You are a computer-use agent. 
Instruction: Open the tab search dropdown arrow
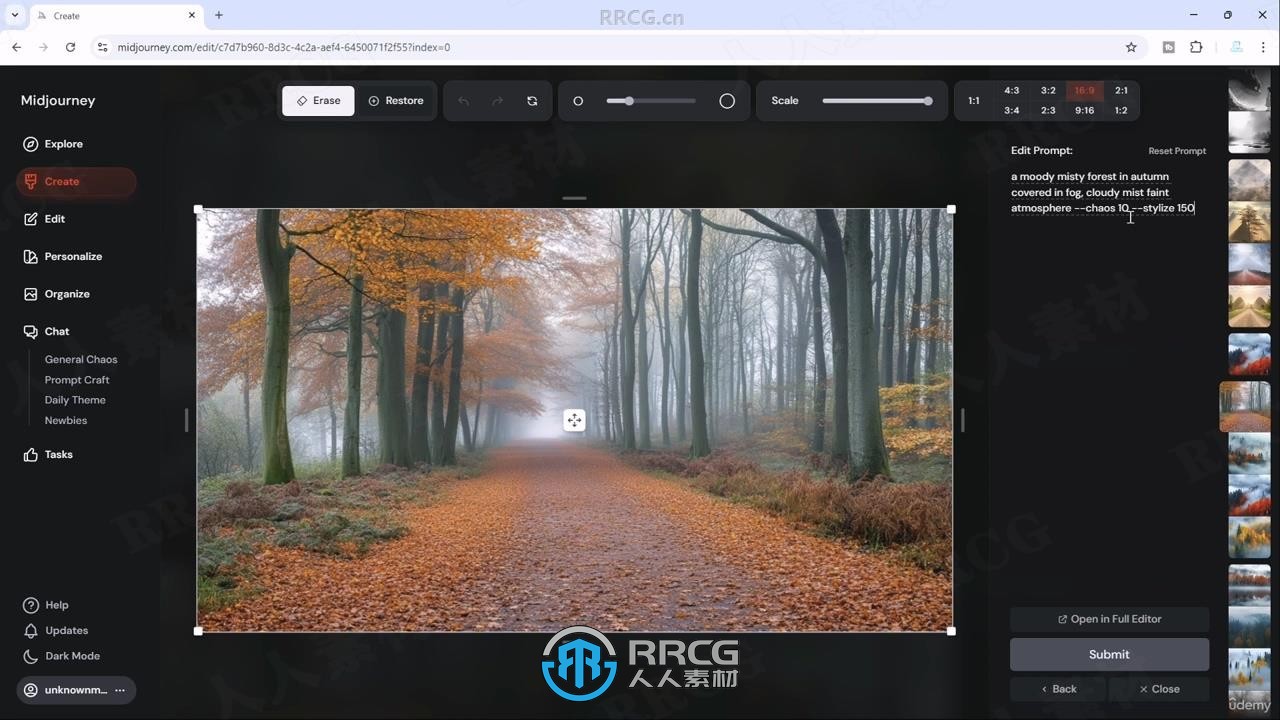[14, 15]
